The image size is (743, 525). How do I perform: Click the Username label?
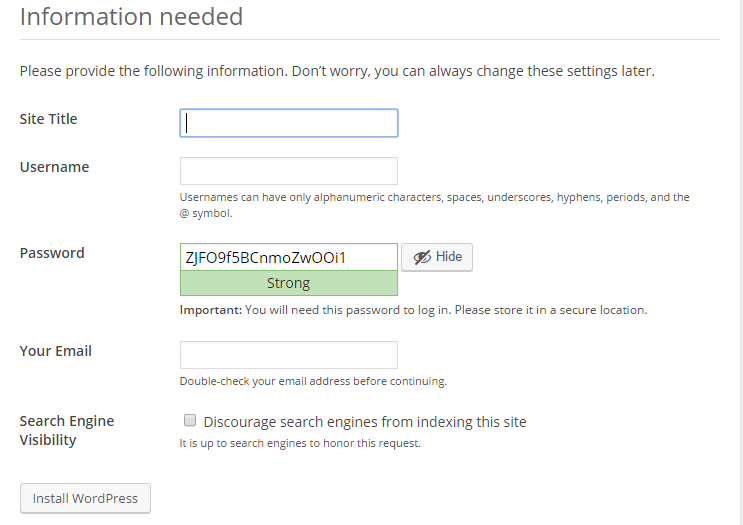[x=54, y=167]
